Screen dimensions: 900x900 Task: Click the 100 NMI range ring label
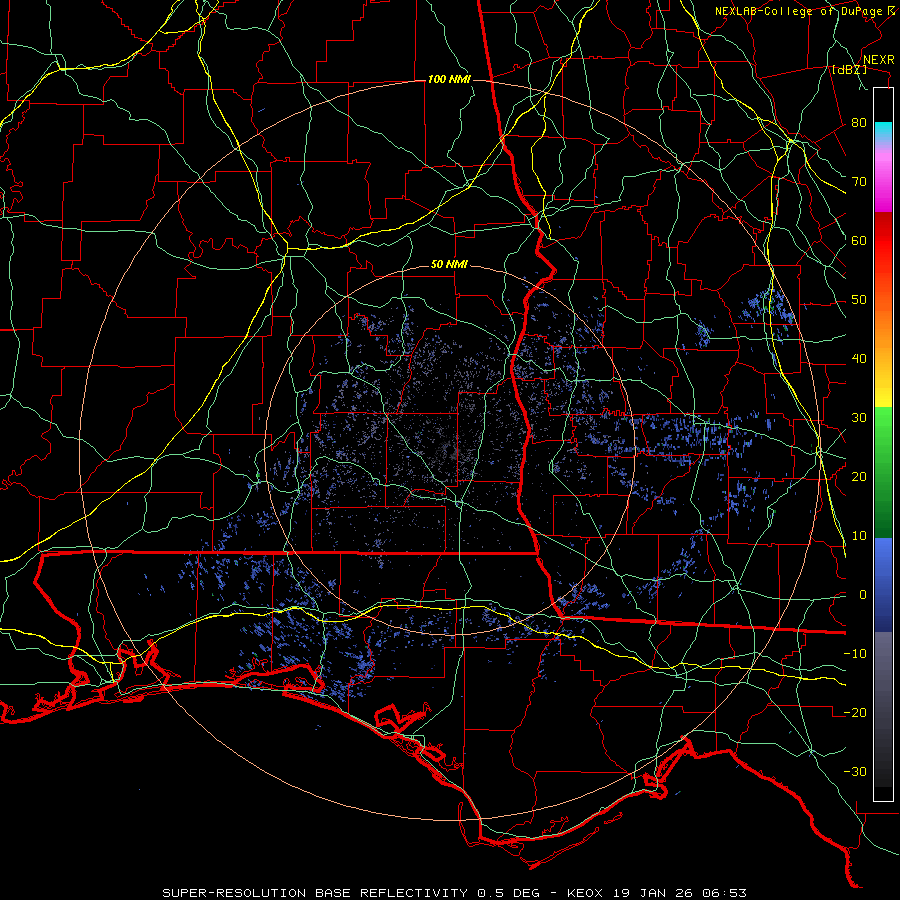click(x=449, y=79)
